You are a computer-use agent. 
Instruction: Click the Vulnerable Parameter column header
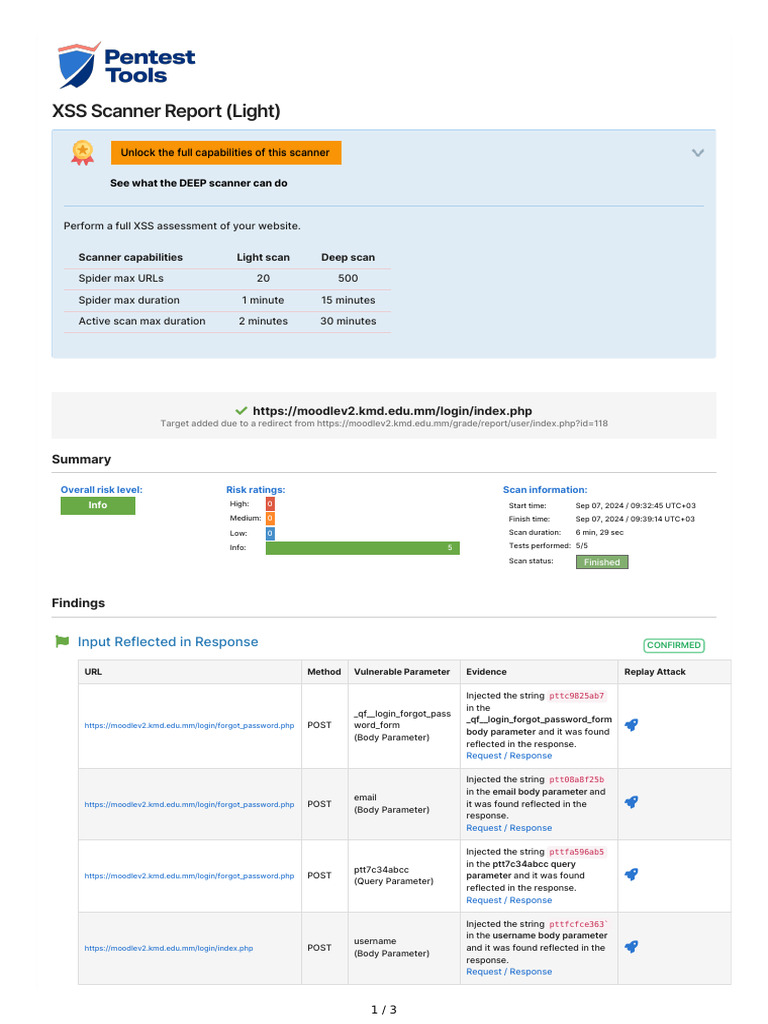tap(402, 672)
